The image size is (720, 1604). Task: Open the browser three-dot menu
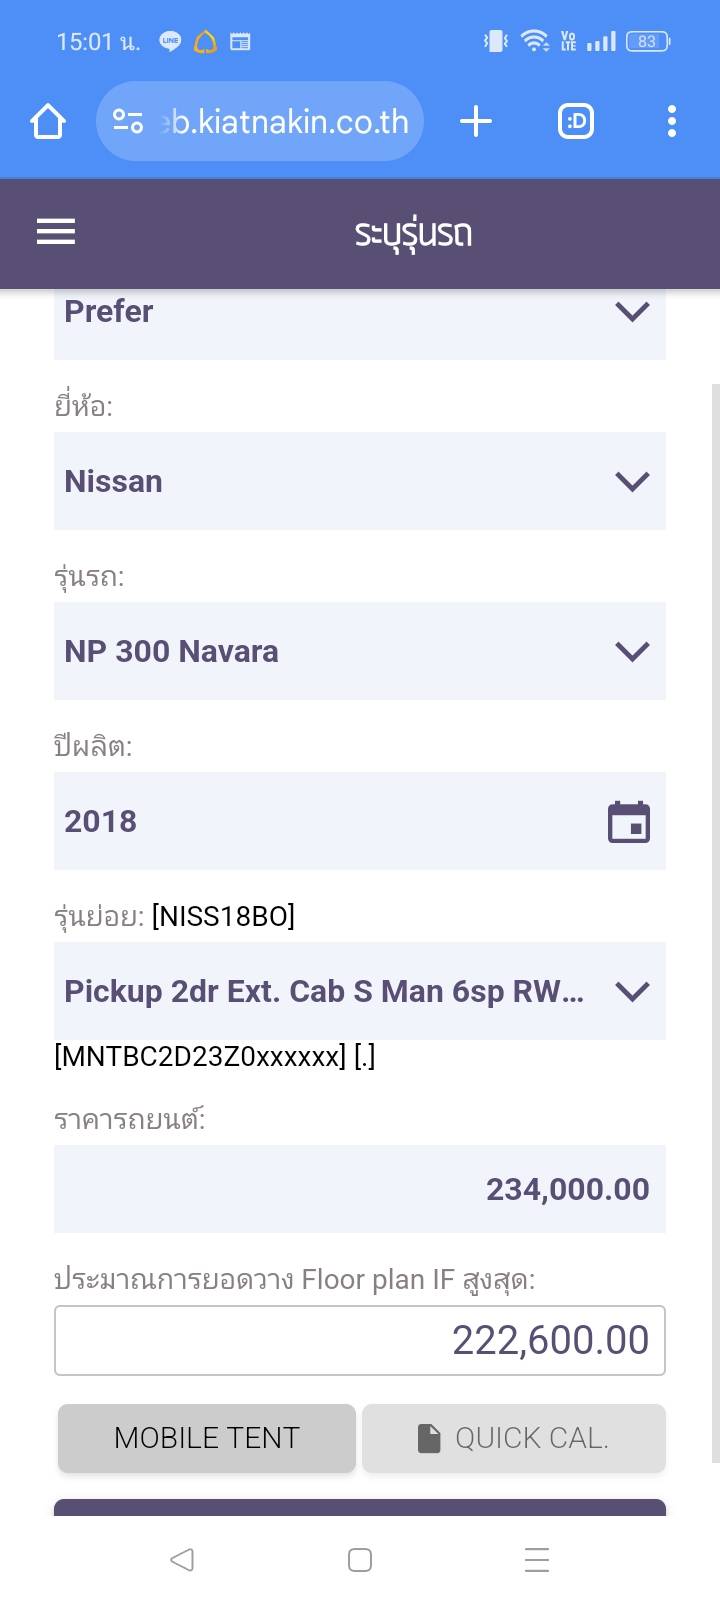[671, 122]
